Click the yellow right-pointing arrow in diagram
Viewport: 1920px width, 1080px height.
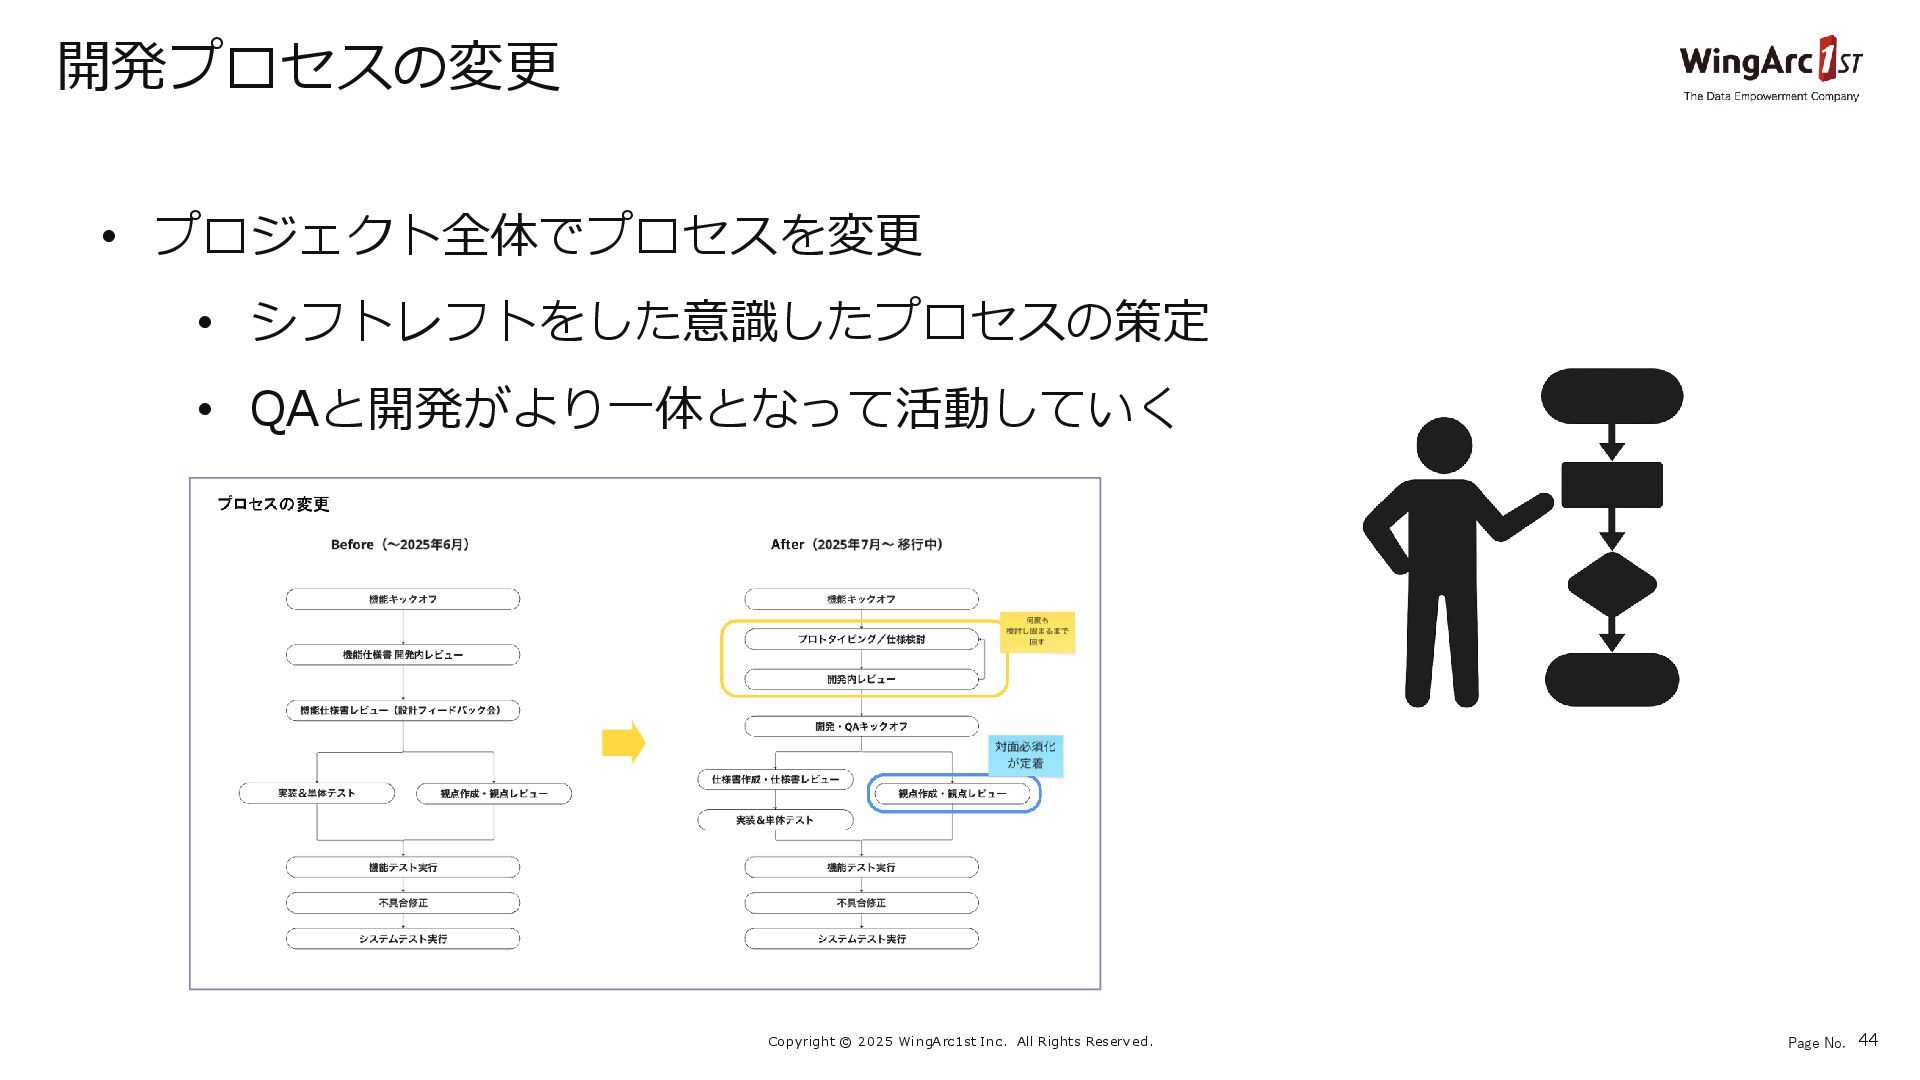(623, 743)
